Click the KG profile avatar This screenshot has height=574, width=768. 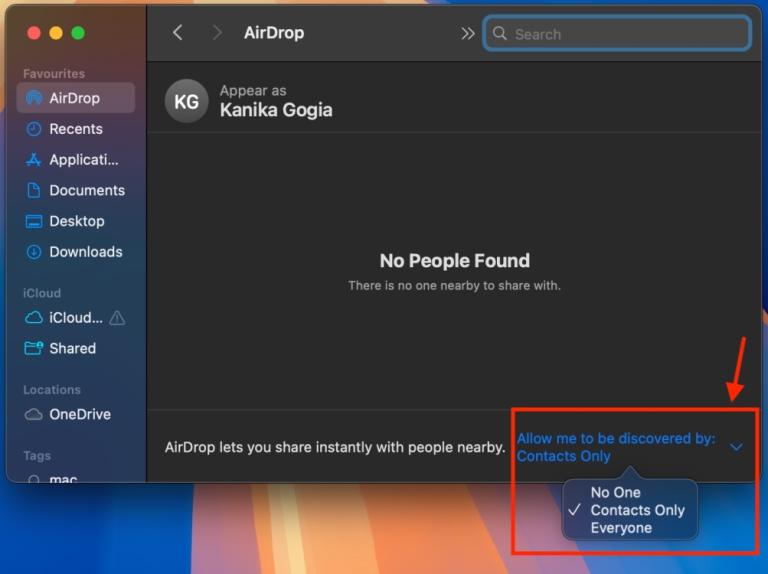(187, 101)
